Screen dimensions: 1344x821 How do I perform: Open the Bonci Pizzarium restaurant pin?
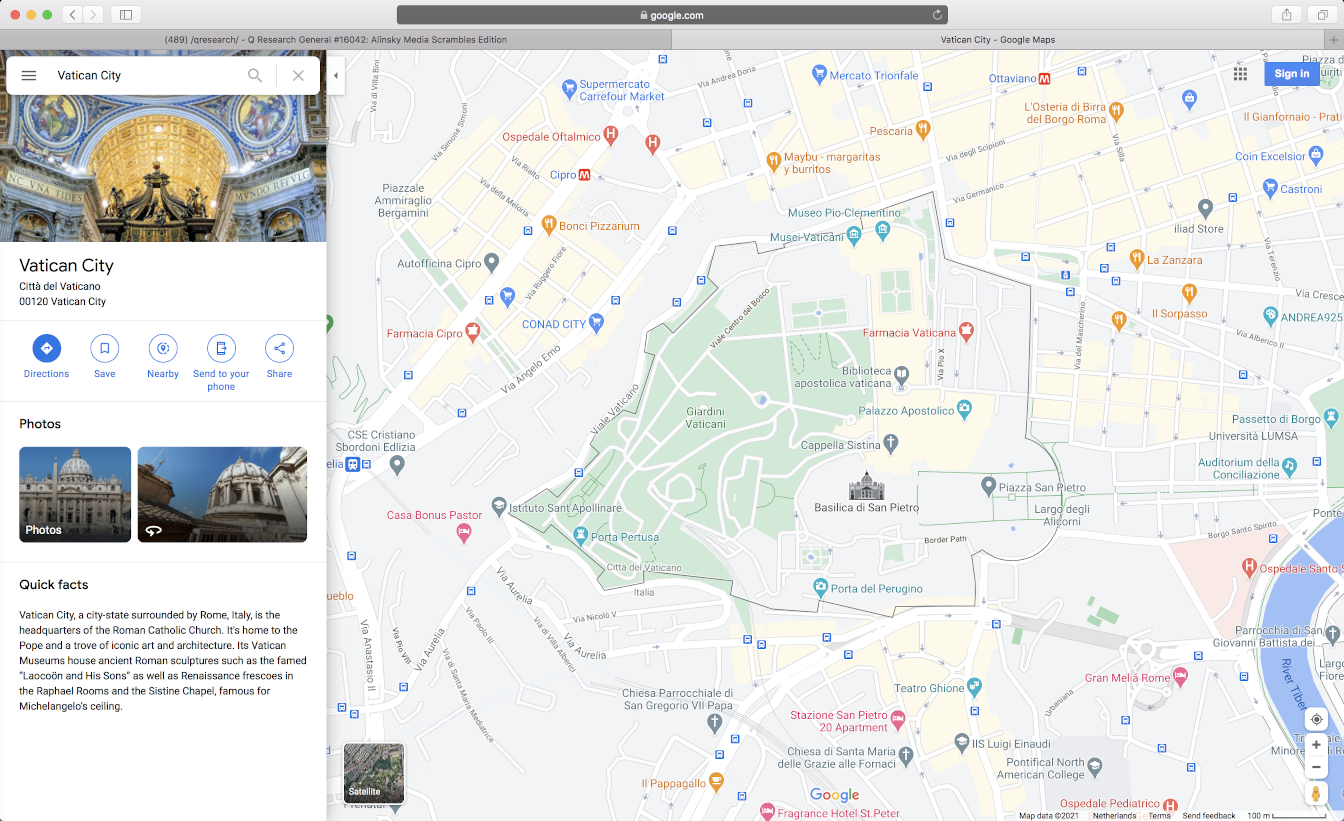tap(548, 224)
